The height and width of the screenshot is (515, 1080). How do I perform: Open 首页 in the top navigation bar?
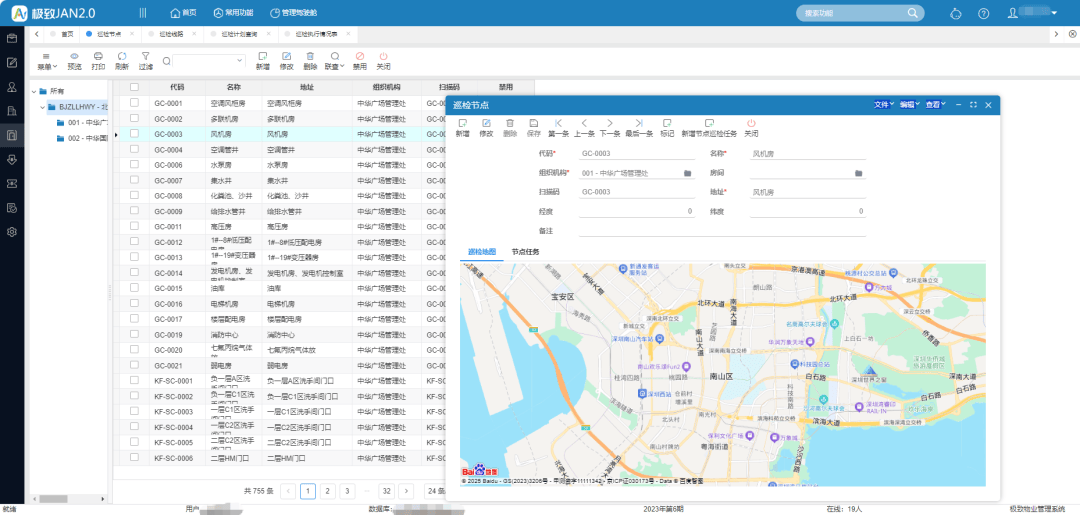[182, 13]
